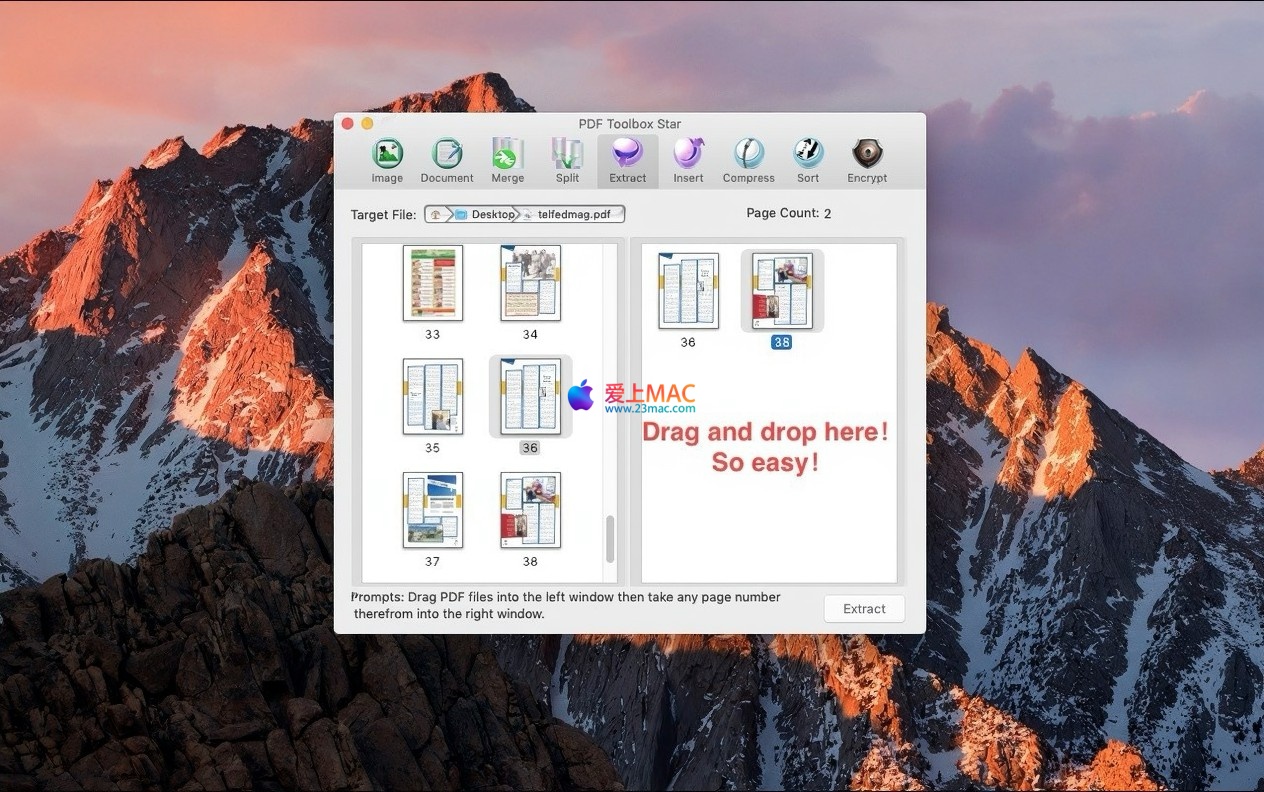The image size is (1264, 792).
Task: Select page 33 thumbnail in left pane
Action: coord(433,283)
